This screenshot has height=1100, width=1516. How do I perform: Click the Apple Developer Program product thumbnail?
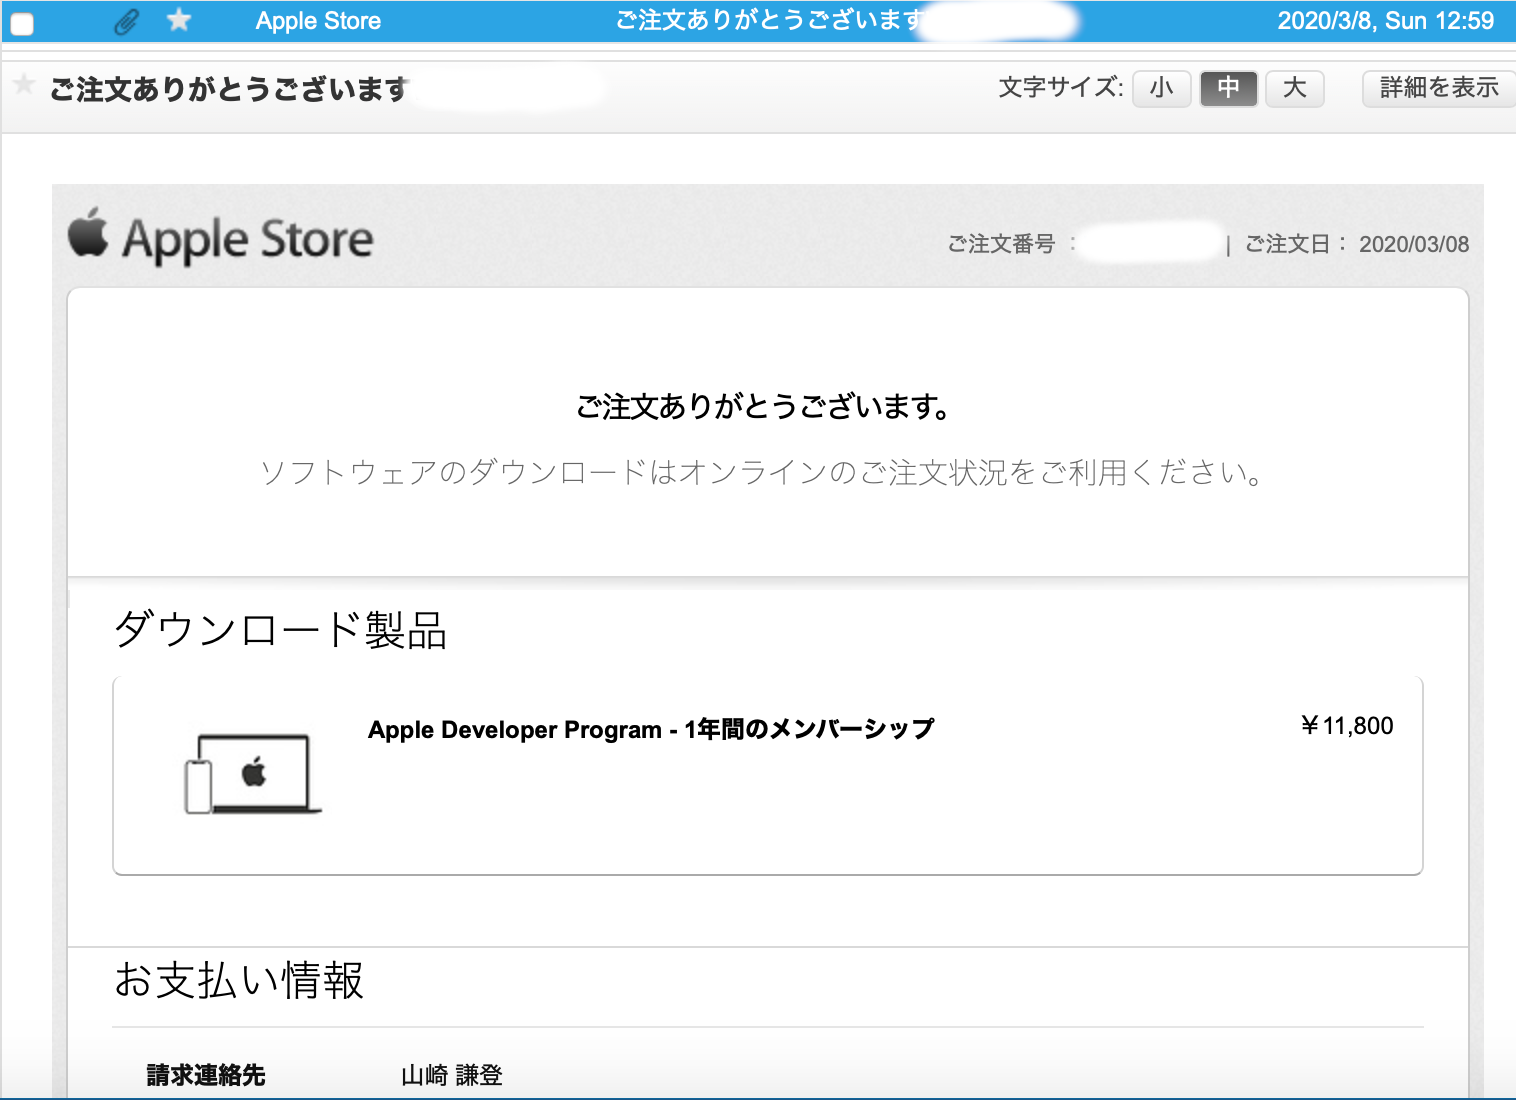252,773
